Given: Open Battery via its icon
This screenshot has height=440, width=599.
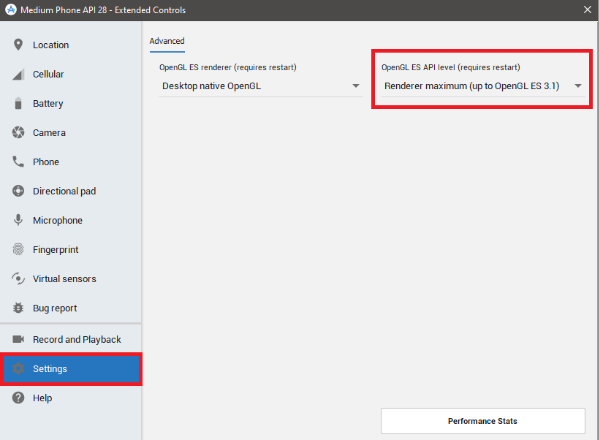Looking at the screenshot, I should 18,103.
